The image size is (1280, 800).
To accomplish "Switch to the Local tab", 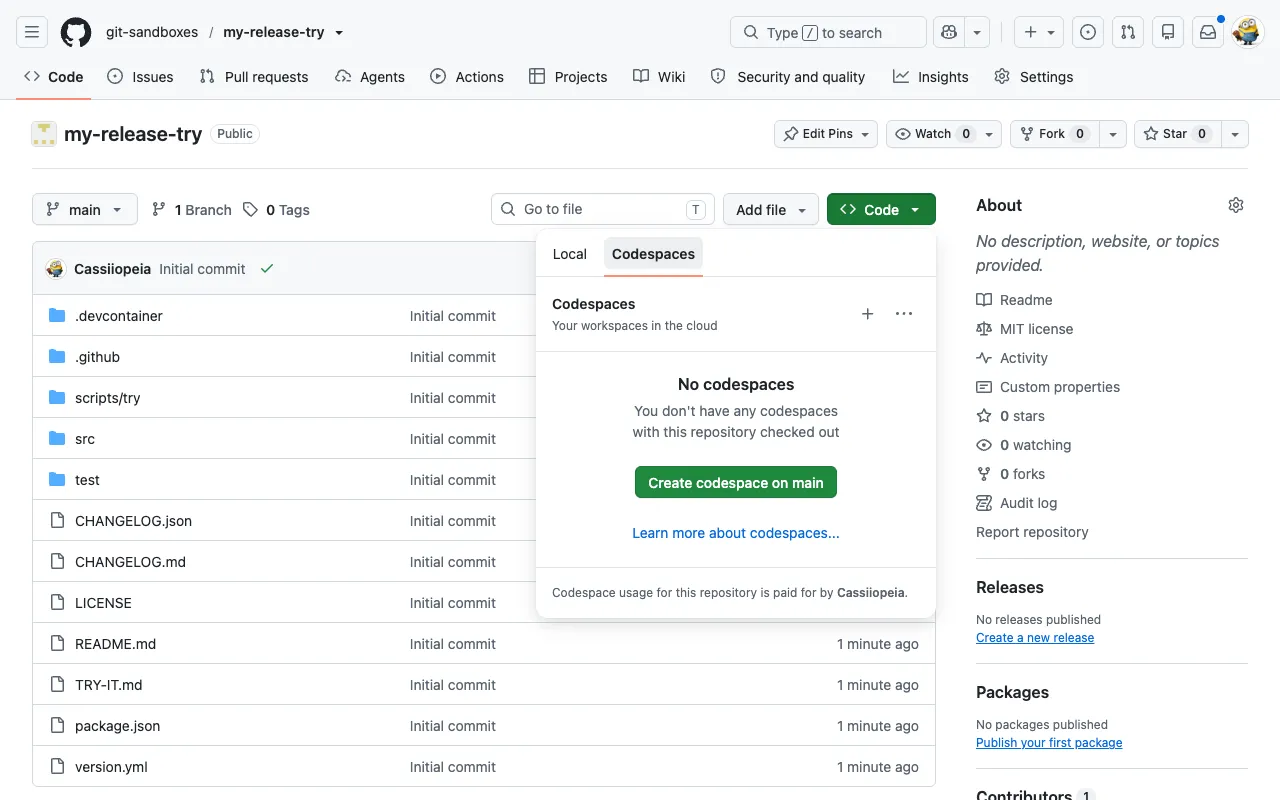I will (570, 254).
